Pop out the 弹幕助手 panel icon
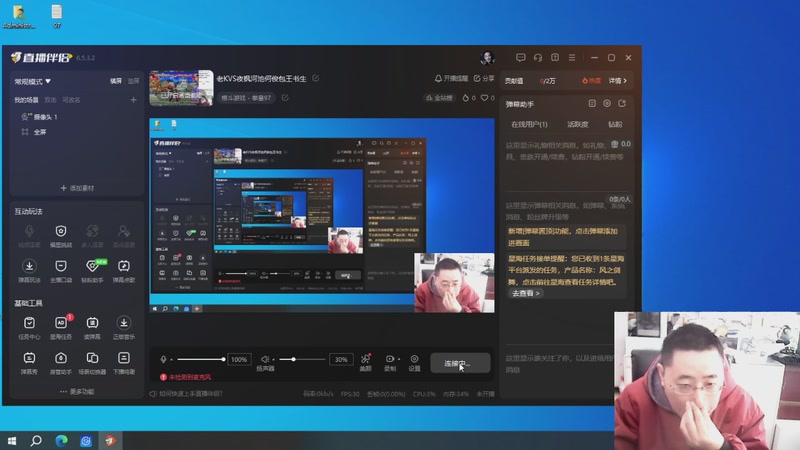The width and height of the screenshot is (800, 450). click(622, 104)
